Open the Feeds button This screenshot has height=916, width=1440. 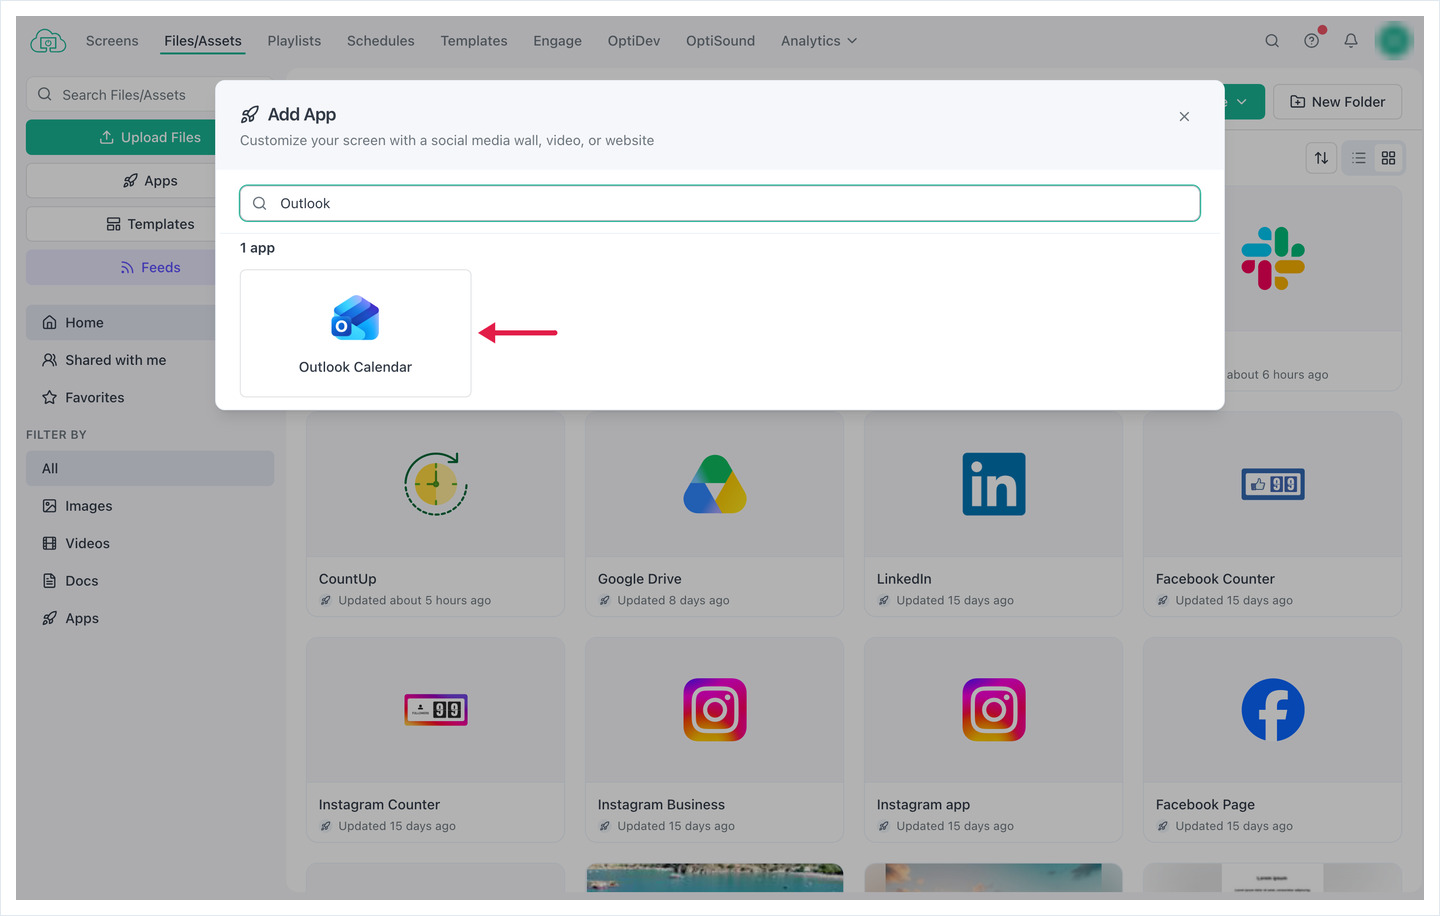[122, 267]
